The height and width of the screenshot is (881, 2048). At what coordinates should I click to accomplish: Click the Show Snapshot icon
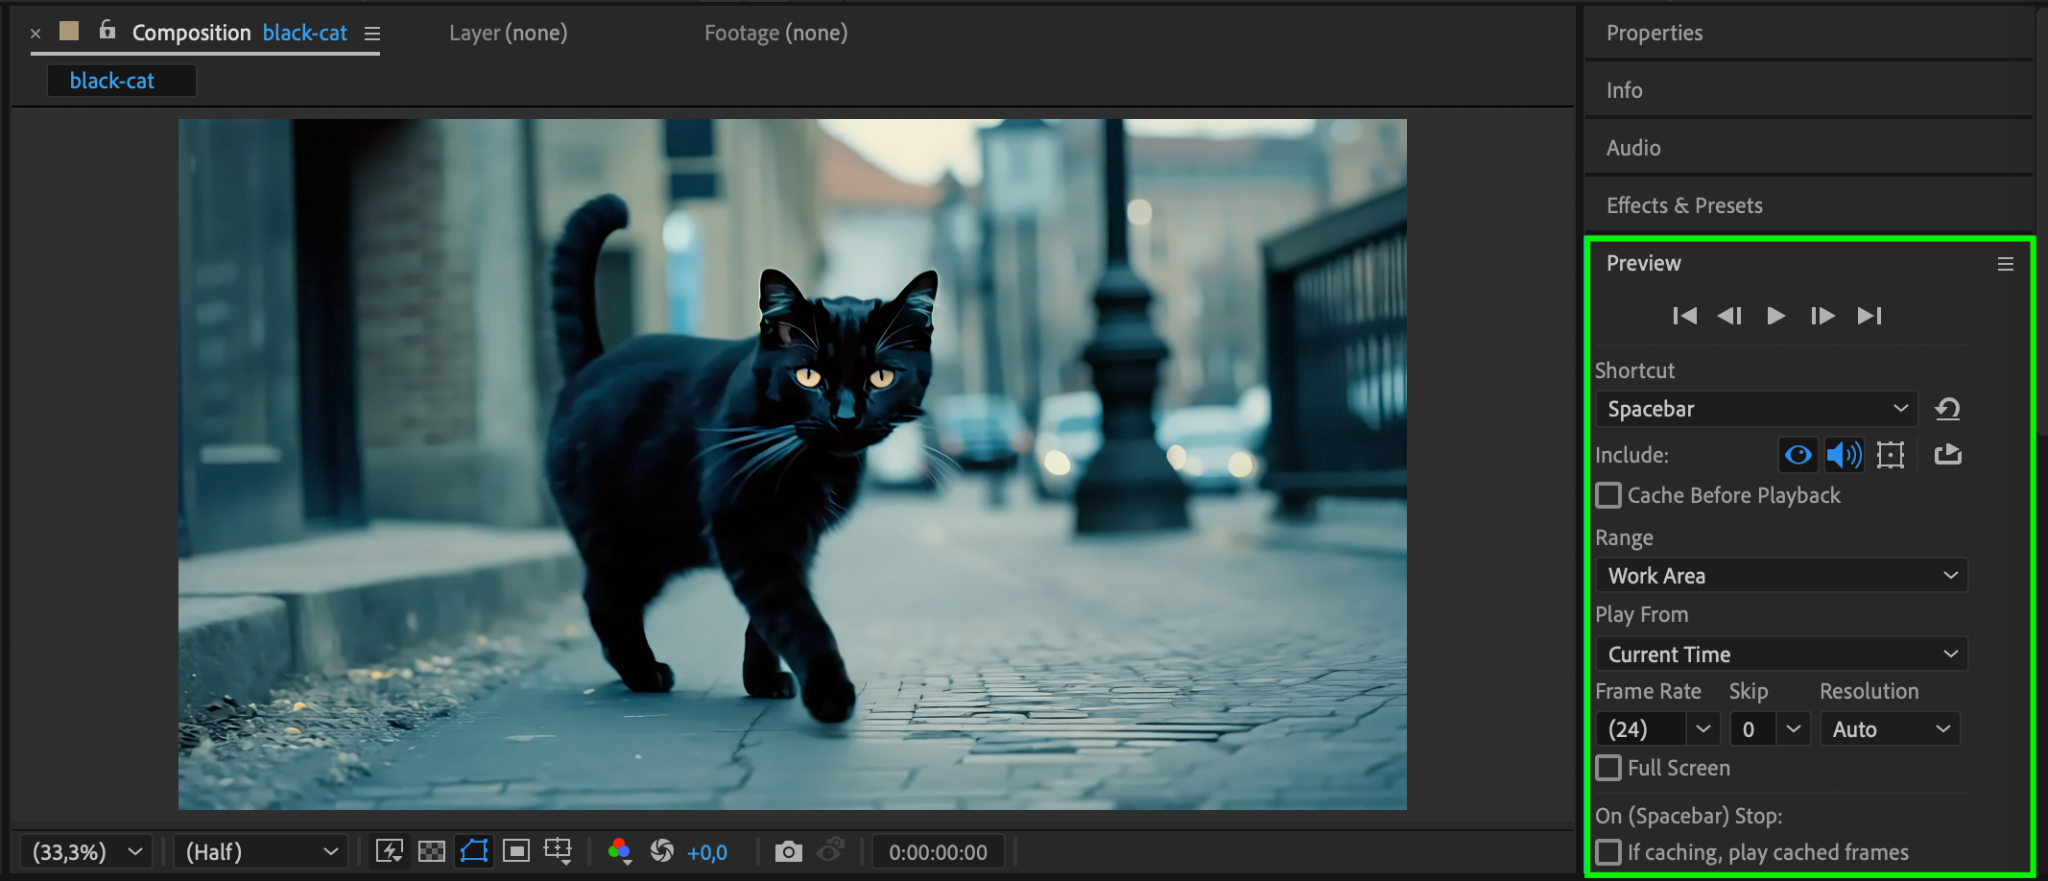pos(830,851)
